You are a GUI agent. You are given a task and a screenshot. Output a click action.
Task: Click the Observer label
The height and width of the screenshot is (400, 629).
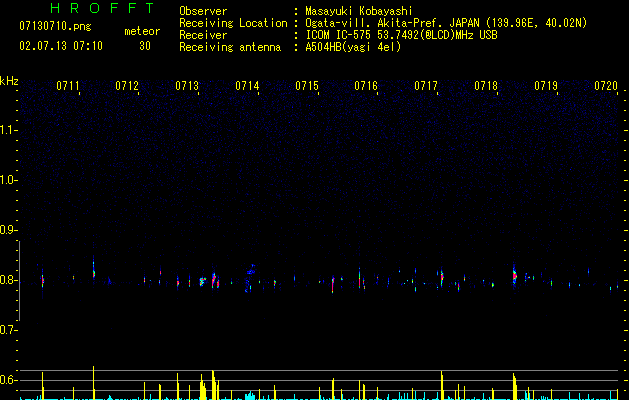coord(203,11)
